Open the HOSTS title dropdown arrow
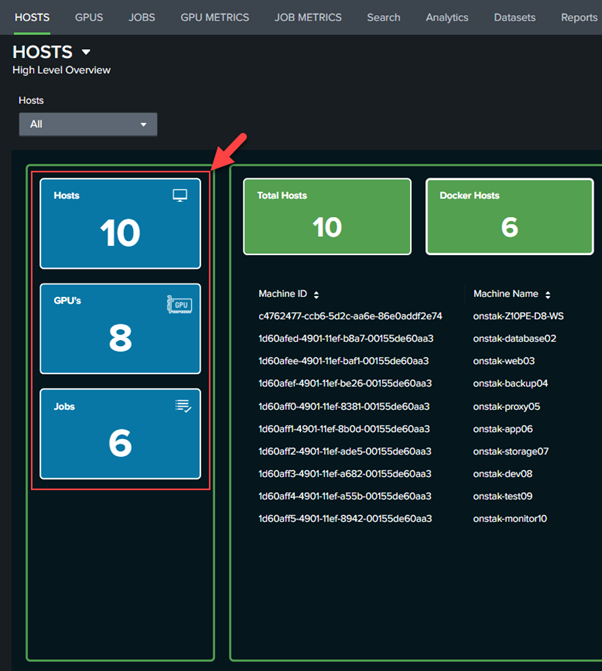The width and height of the screenshot is (602, 671). pos(86,52)
